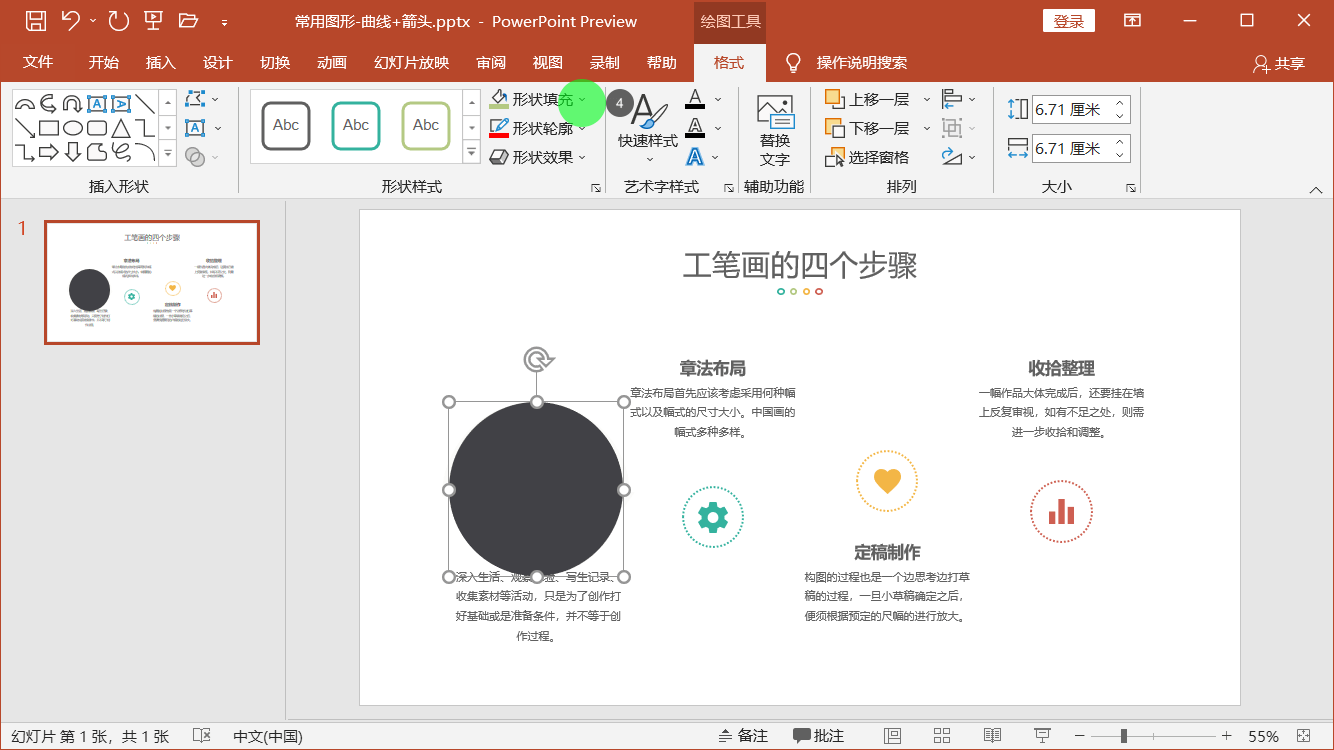Toggle Comments (批注) pane in status bar
The height and width of the screenshot is (750, 1334).
coord(819,736)
